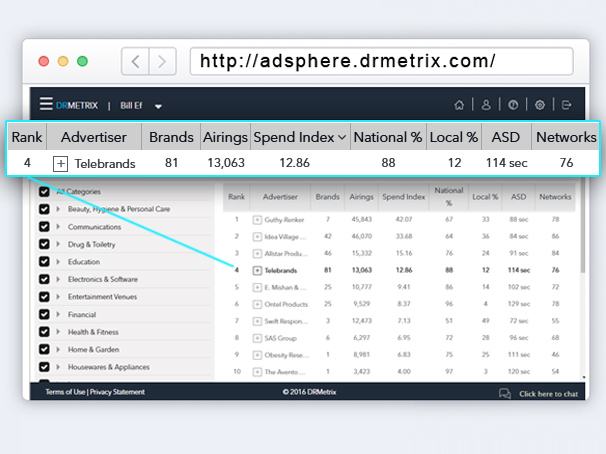This screenshot has height=454, width=606.
Task: Uncheck Electronics & Software checkbox
Action: coord(44,279)
